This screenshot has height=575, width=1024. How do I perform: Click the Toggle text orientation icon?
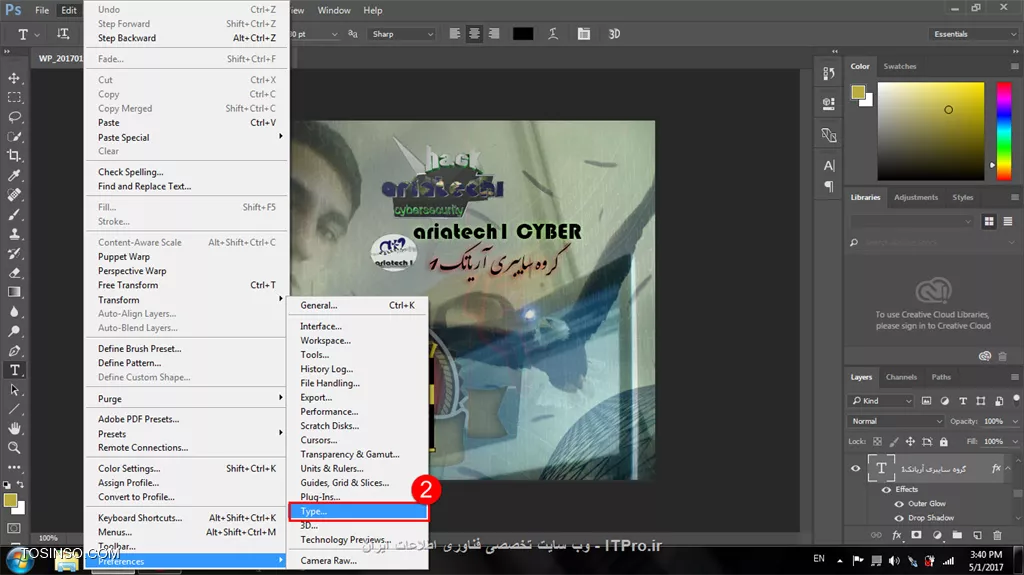point(63,34)
